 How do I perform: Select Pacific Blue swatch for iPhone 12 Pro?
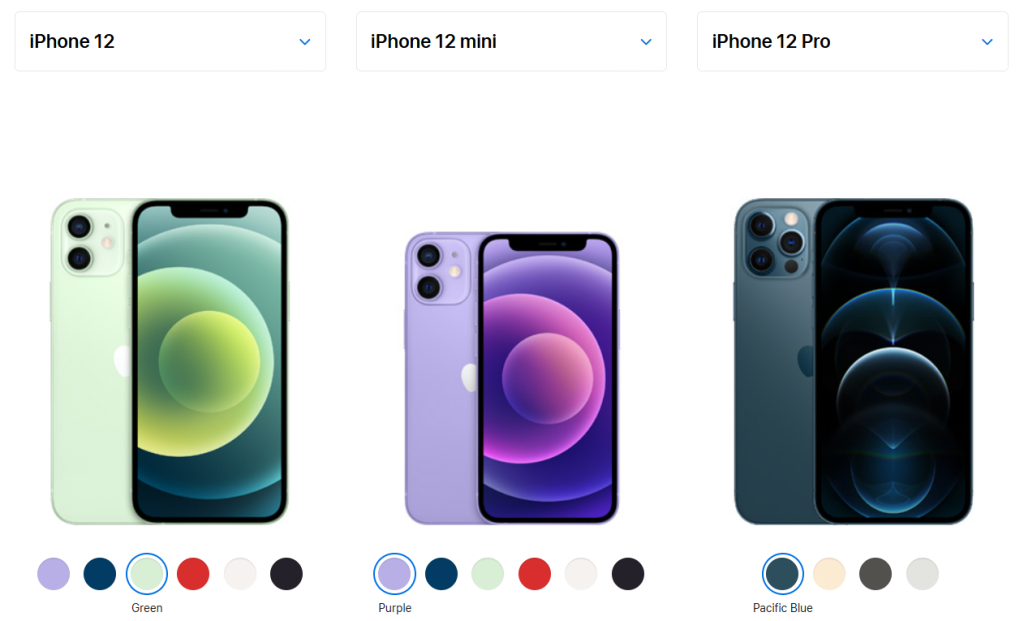point(782,574)
